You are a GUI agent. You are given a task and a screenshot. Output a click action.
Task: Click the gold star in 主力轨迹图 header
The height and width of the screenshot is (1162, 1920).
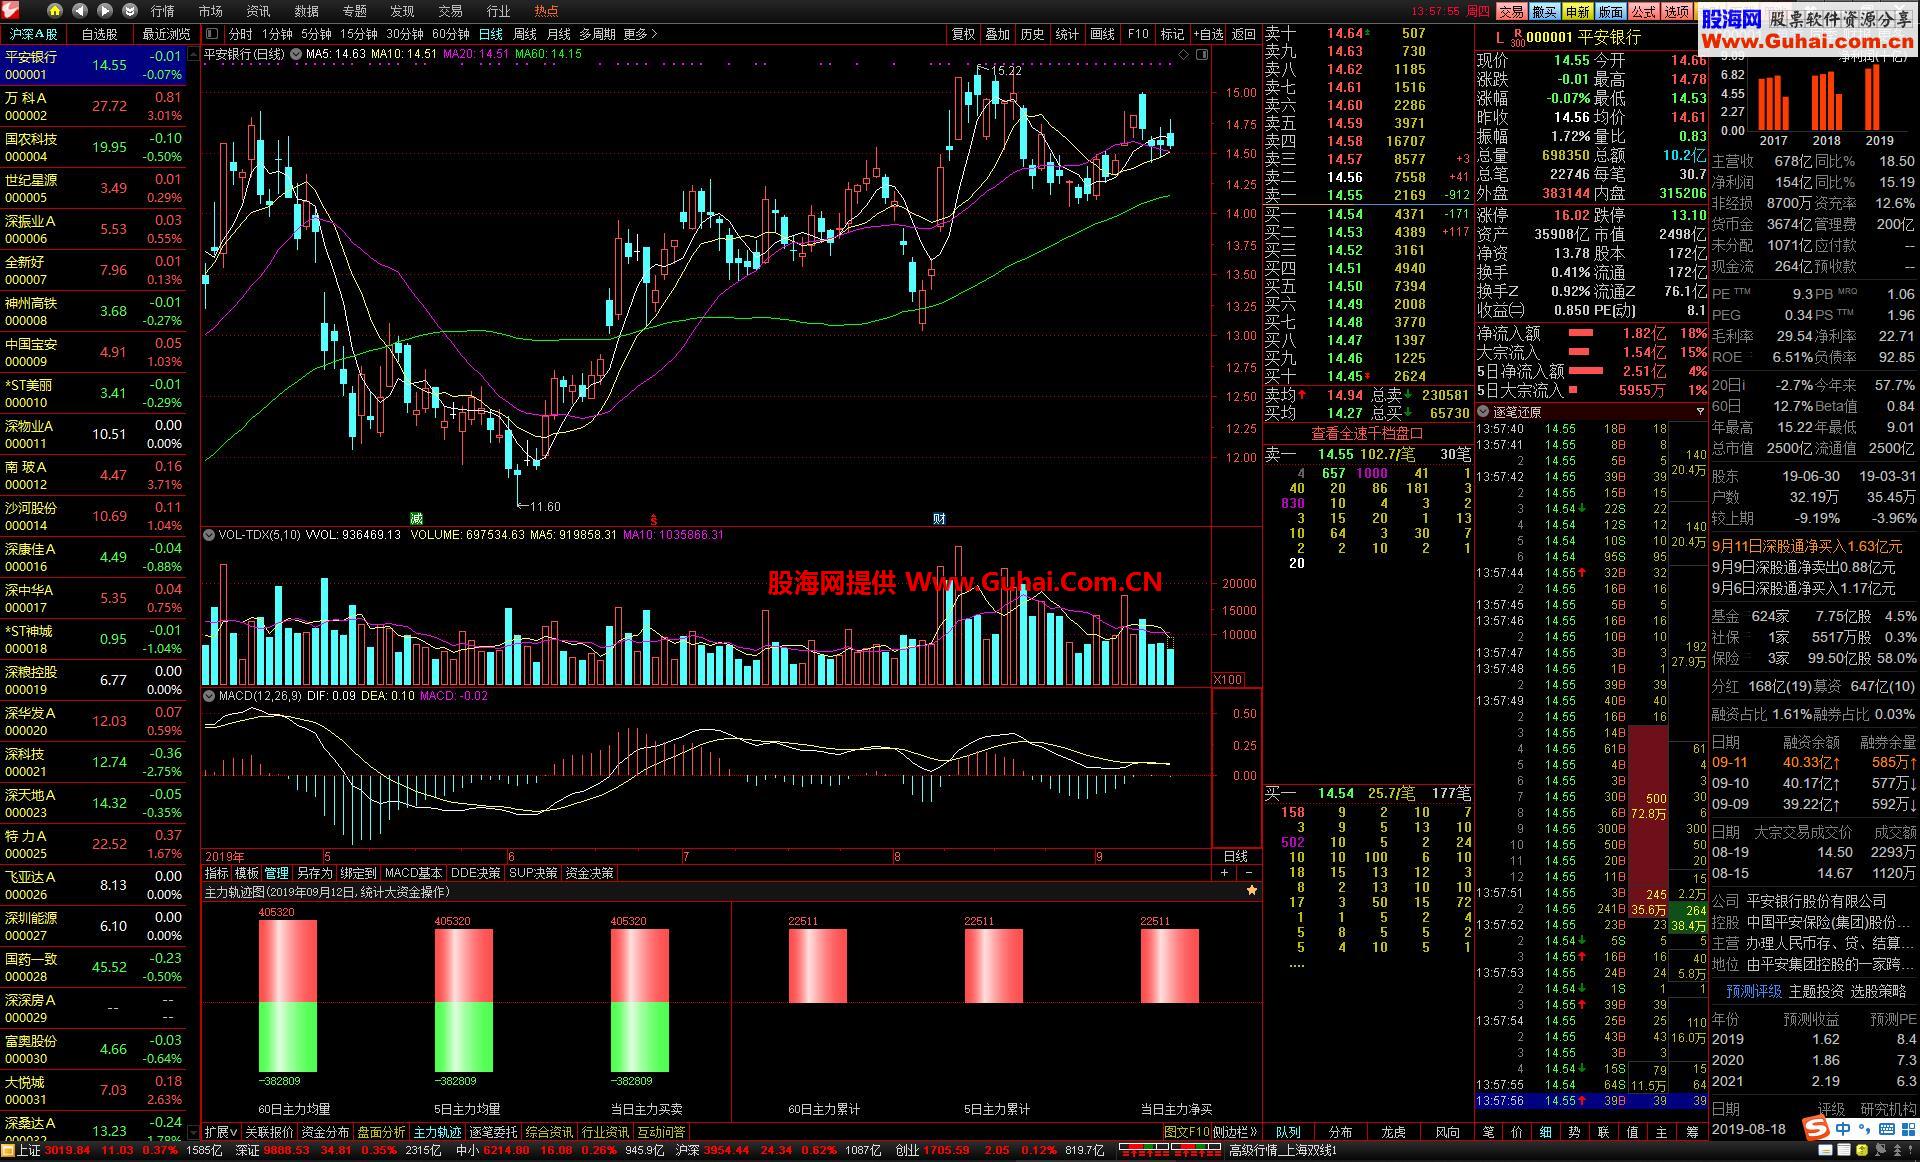pyautogui.click(x=1251, y=890)
